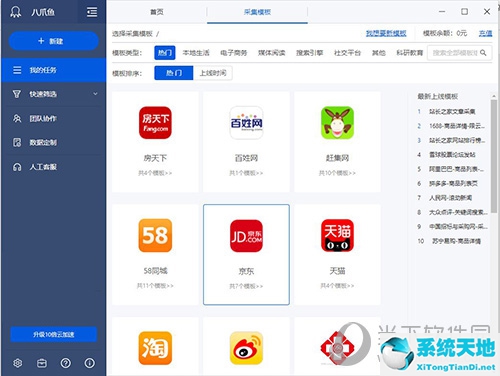Click the magnifier search icon
Viewport: 500px width, 376px height.
483,53
